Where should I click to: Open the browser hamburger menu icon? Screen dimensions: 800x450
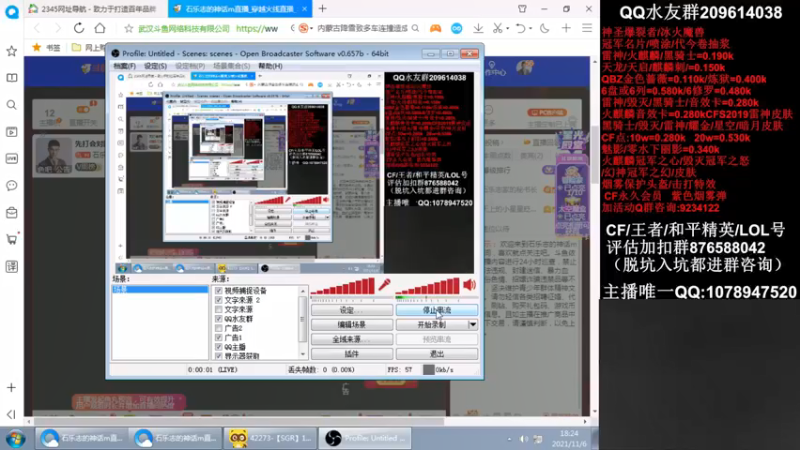tap(587, 29)
